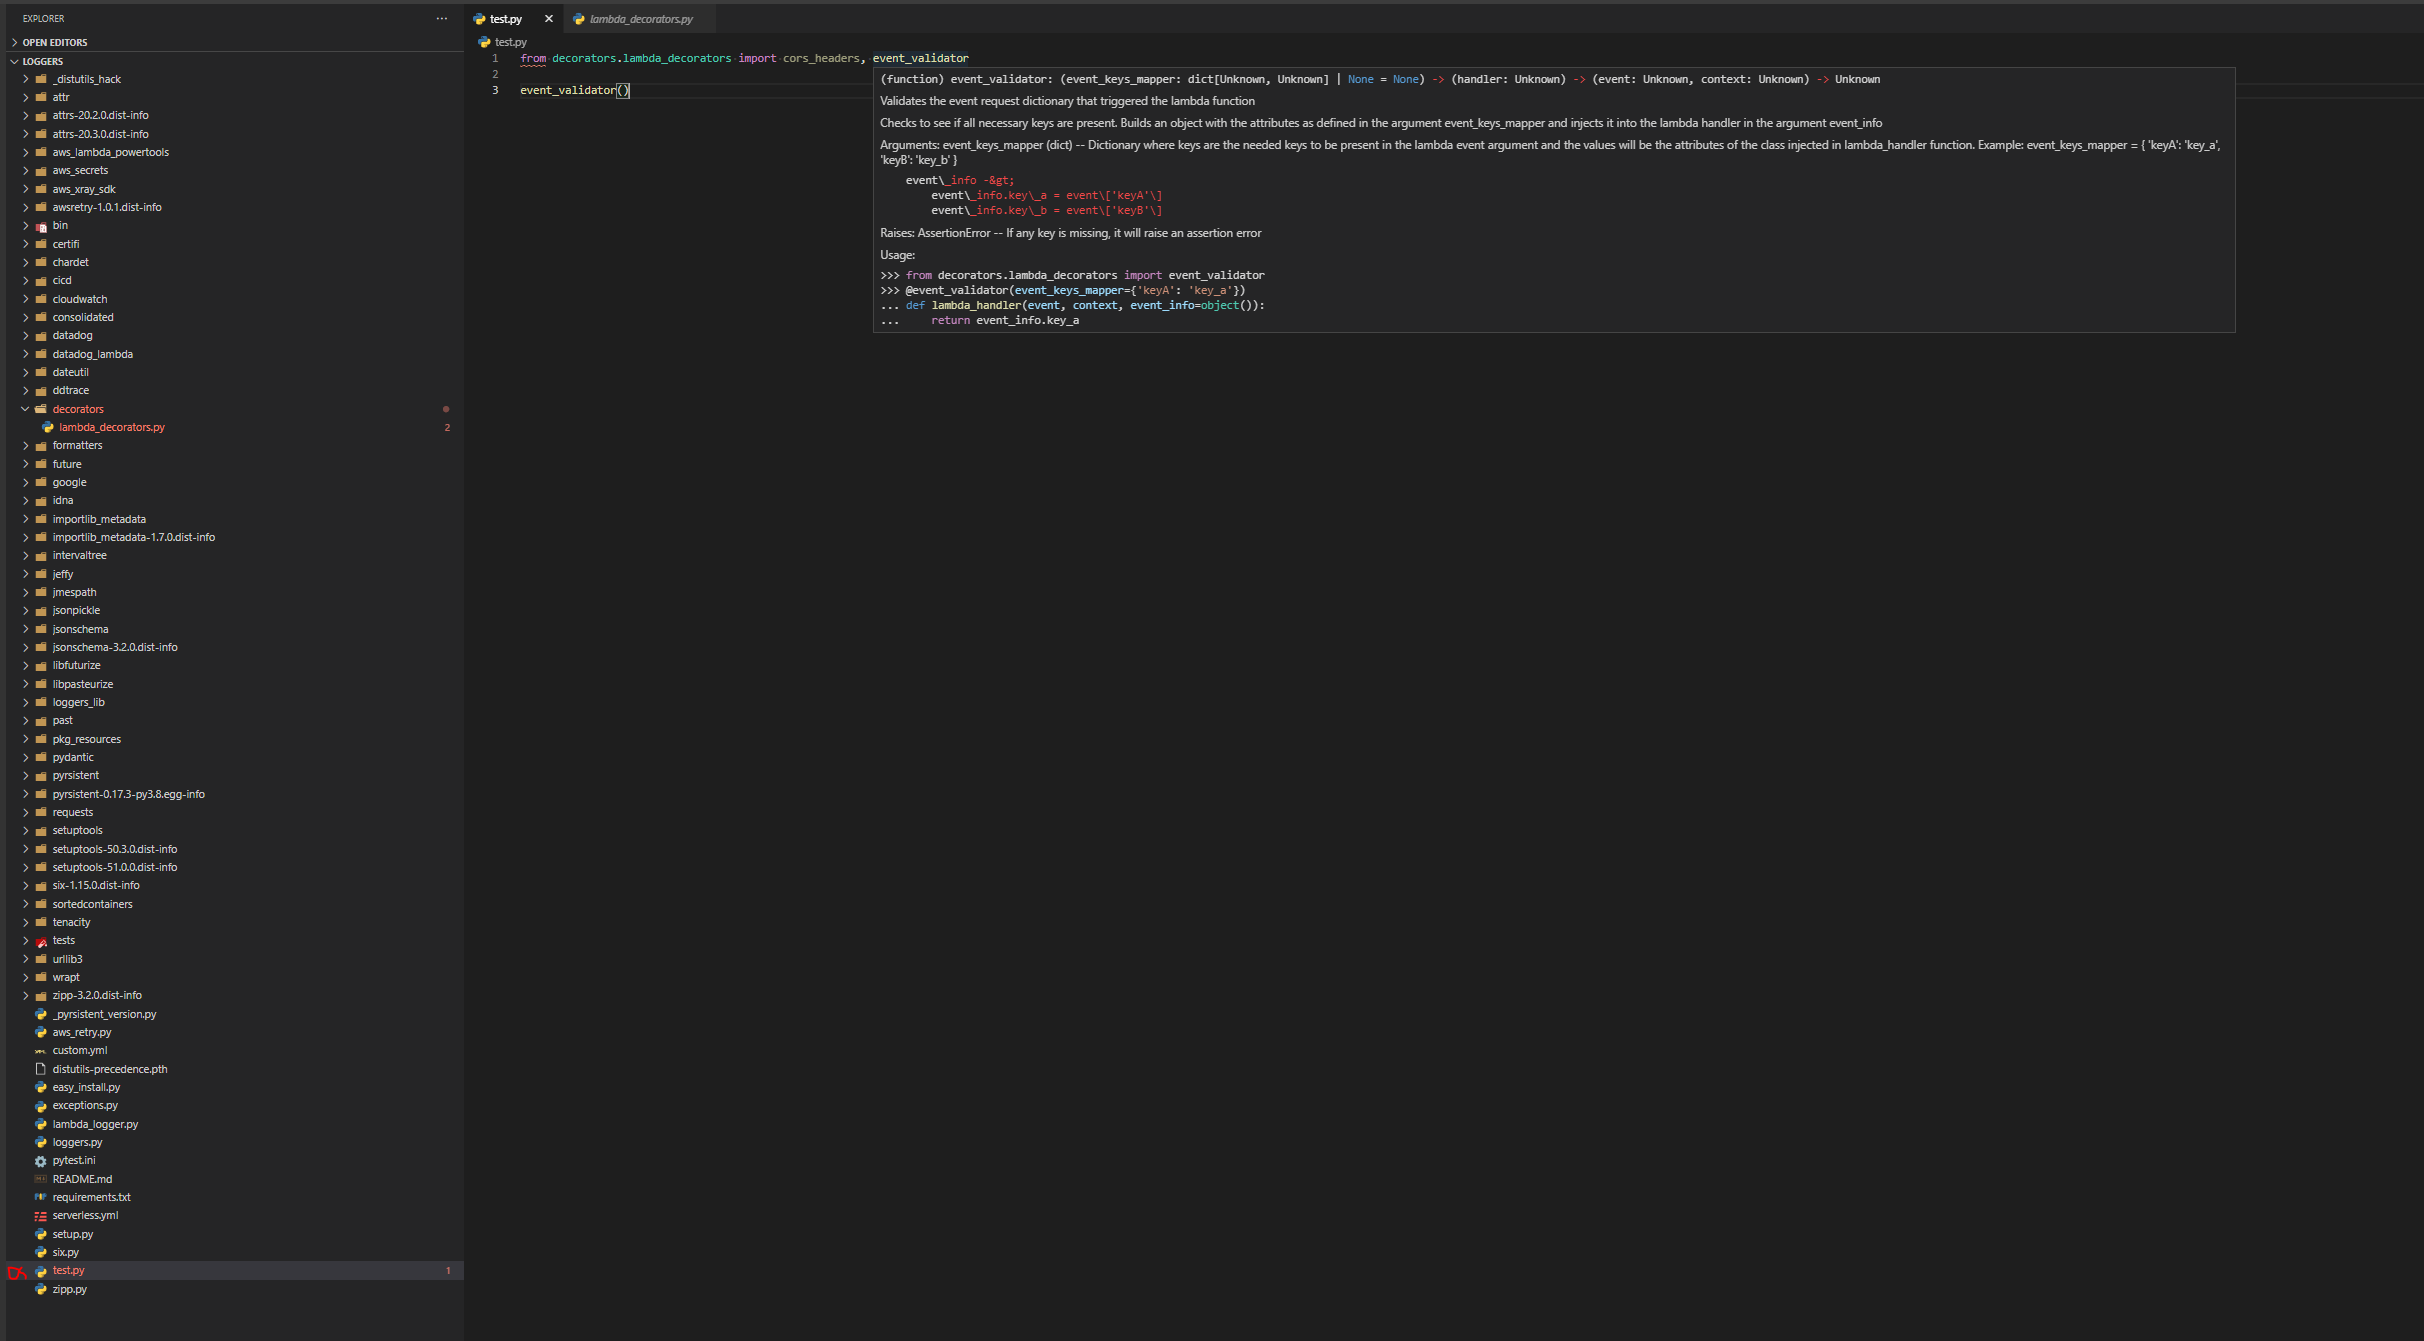Click the Python icon in the breadcrumb bar

[x=483, y=42]
